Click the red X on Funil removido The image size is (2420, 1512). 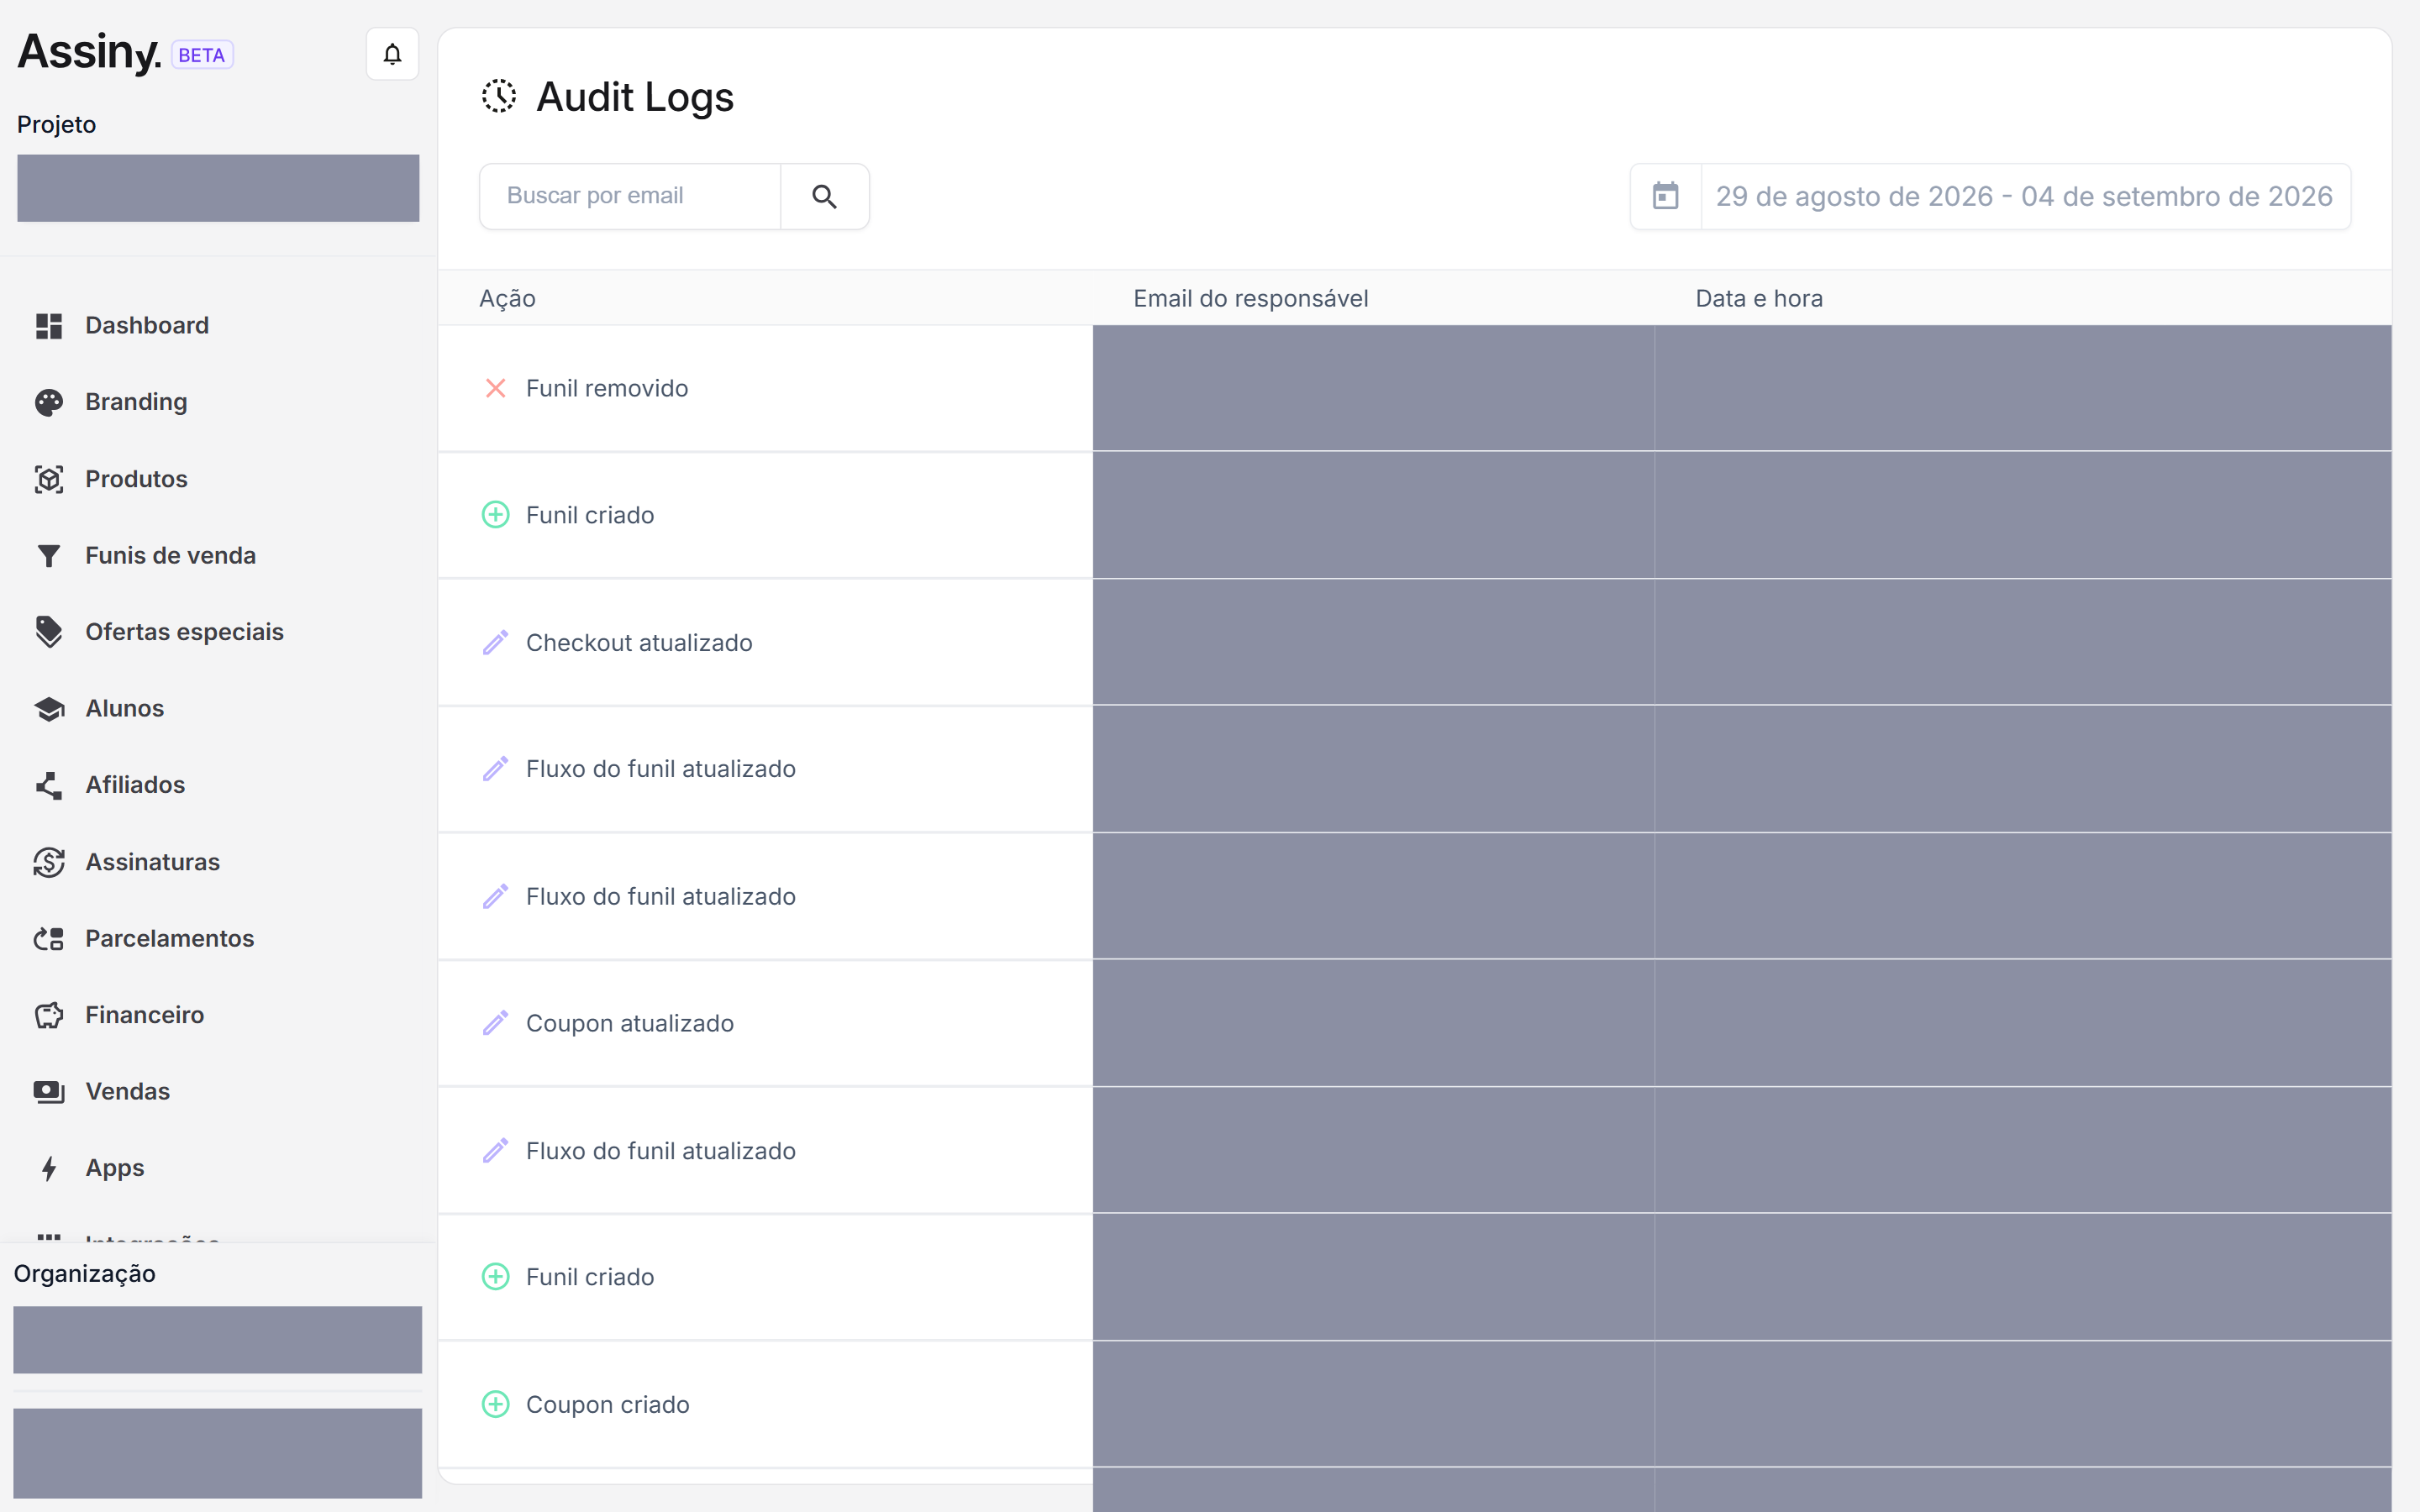point(496,388)
